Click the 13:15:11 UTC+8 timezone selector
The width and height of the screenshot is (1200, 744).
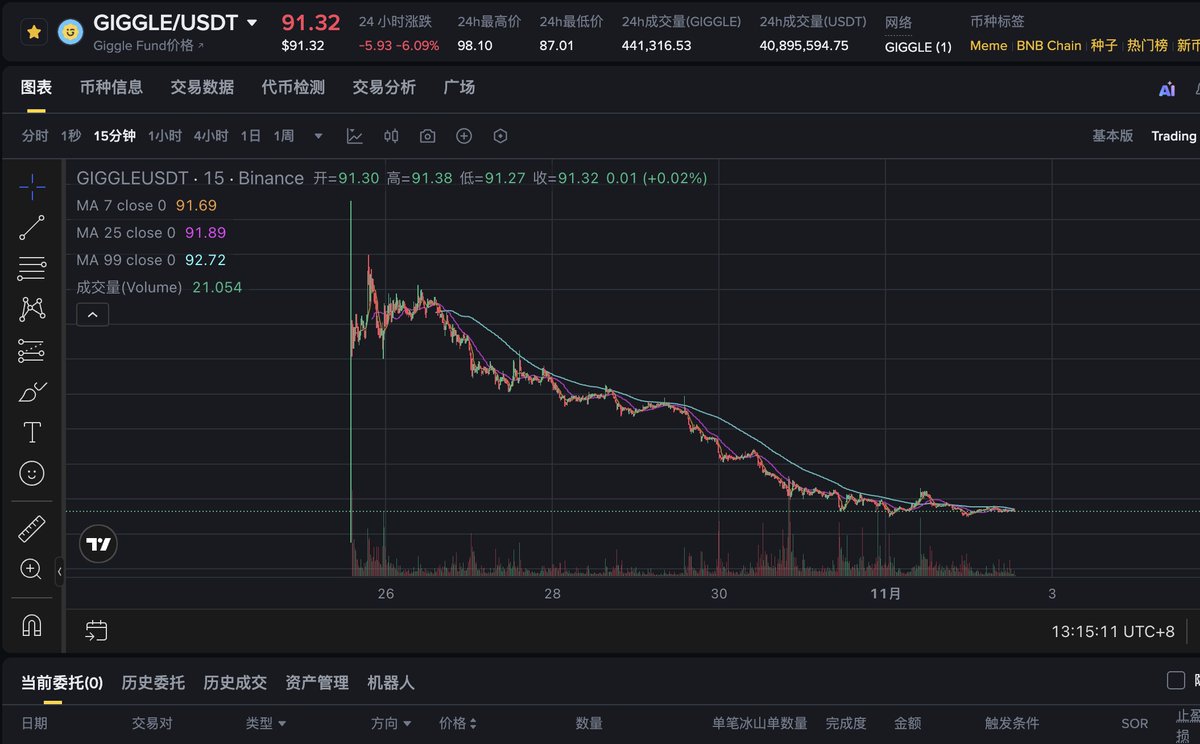(1113, 632)
